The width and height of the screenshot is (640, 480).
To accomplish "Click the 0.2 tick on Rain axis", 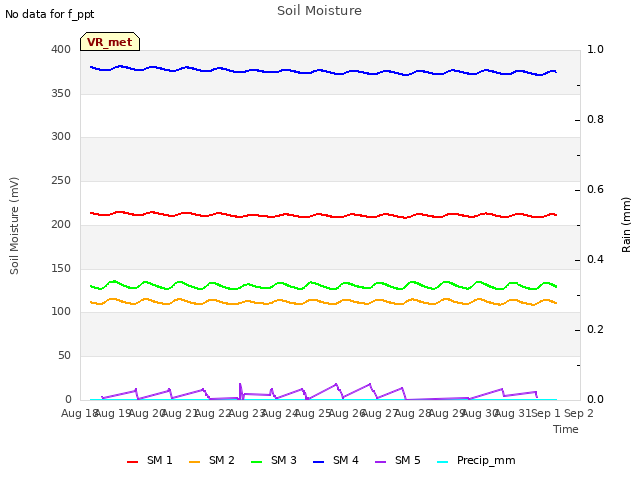I will click(x=595, y=329).
